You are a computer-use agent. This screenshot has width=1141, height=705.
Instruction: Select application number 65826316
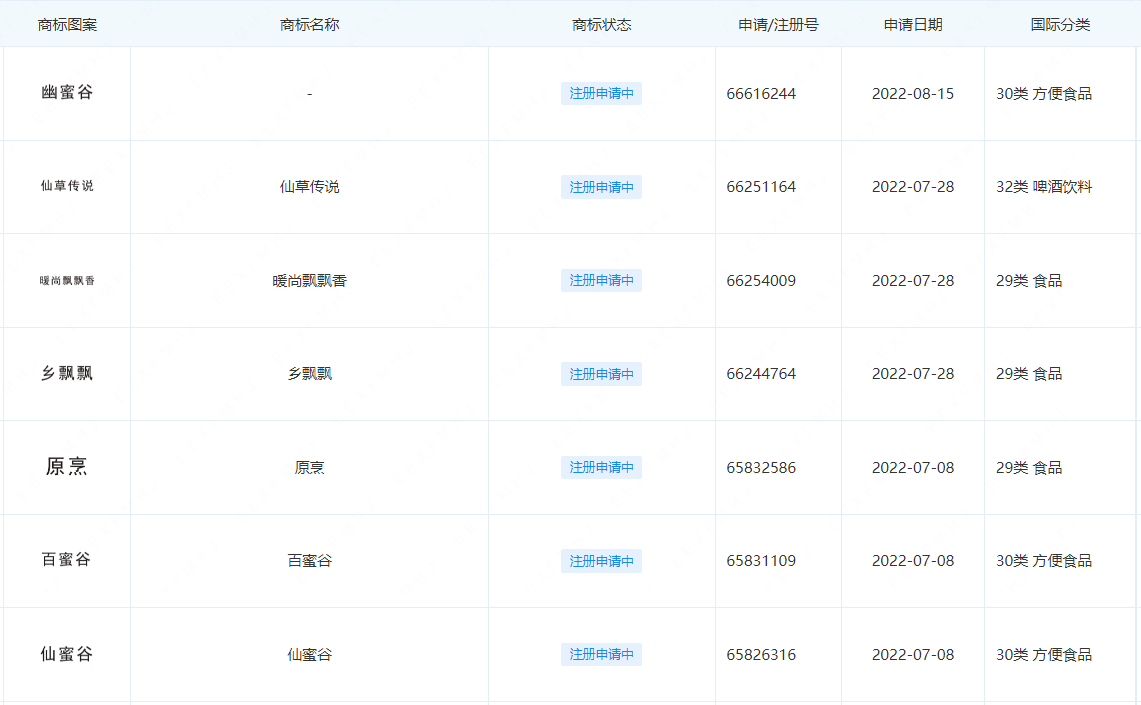(x=761, y=655)
